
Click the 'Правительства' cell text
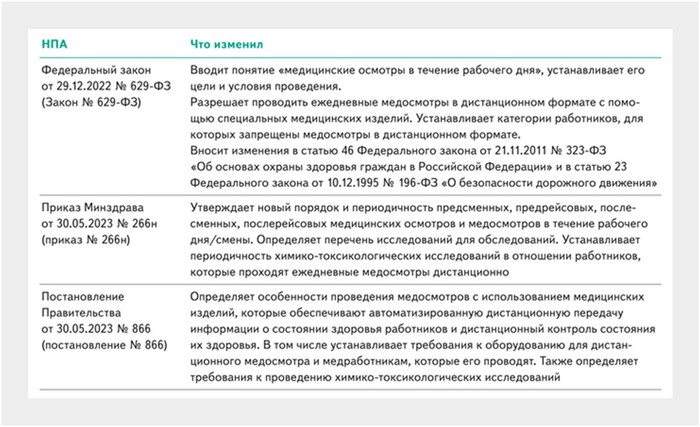pos(81,313)
